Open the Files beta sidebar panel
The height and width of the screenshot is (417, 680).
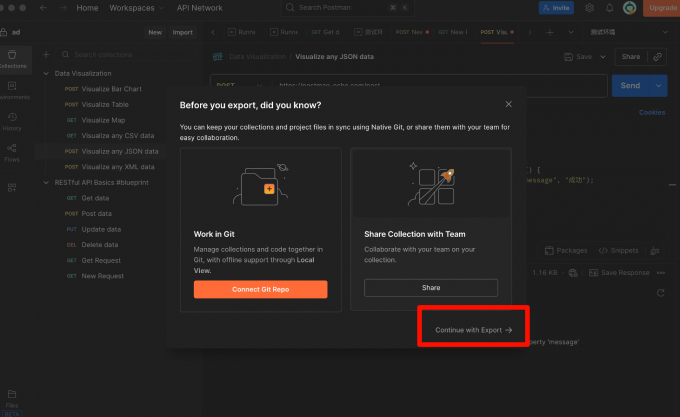pyautogui.click(x=12, y=403)
